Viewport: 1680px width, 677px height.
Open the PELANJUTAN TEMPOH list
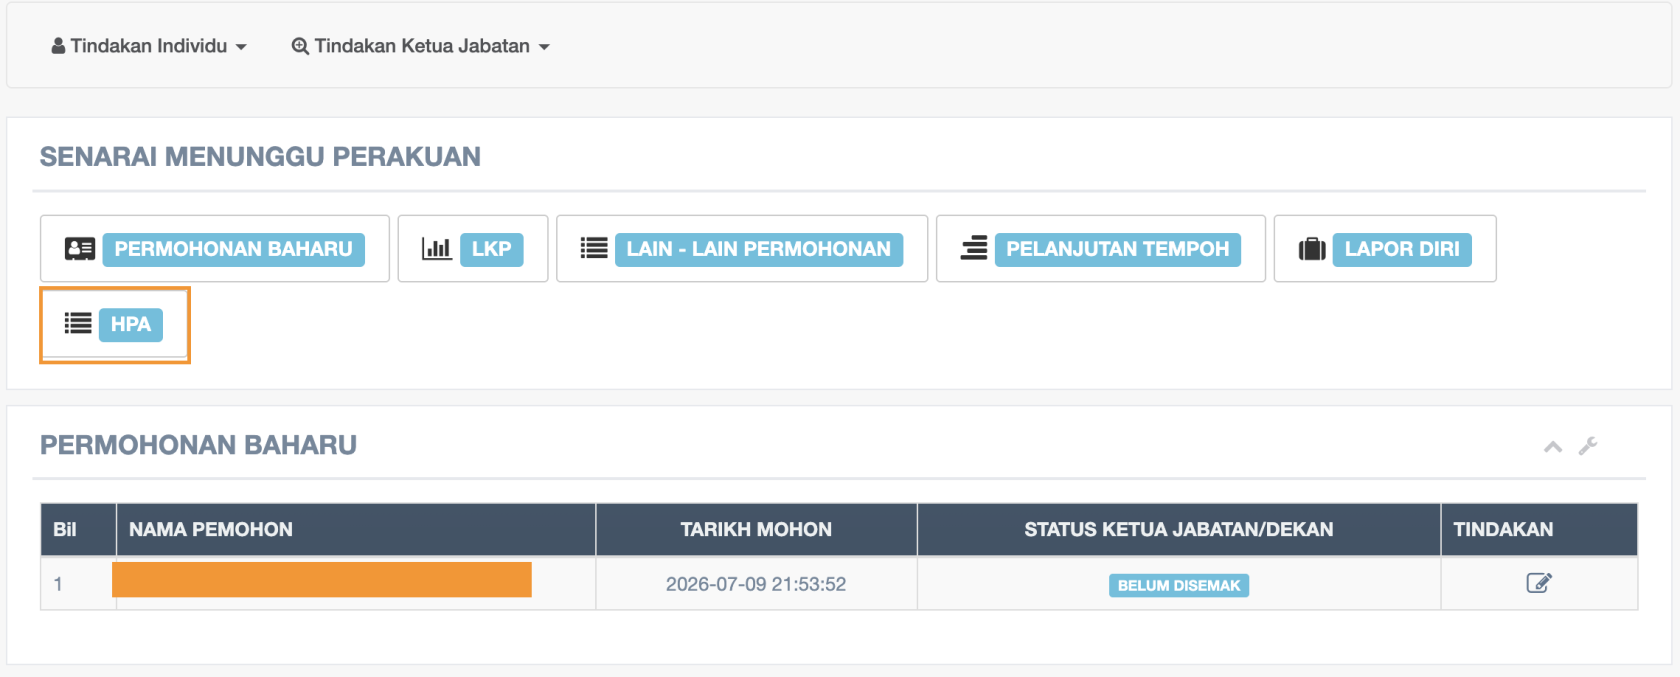(1117, 249)
